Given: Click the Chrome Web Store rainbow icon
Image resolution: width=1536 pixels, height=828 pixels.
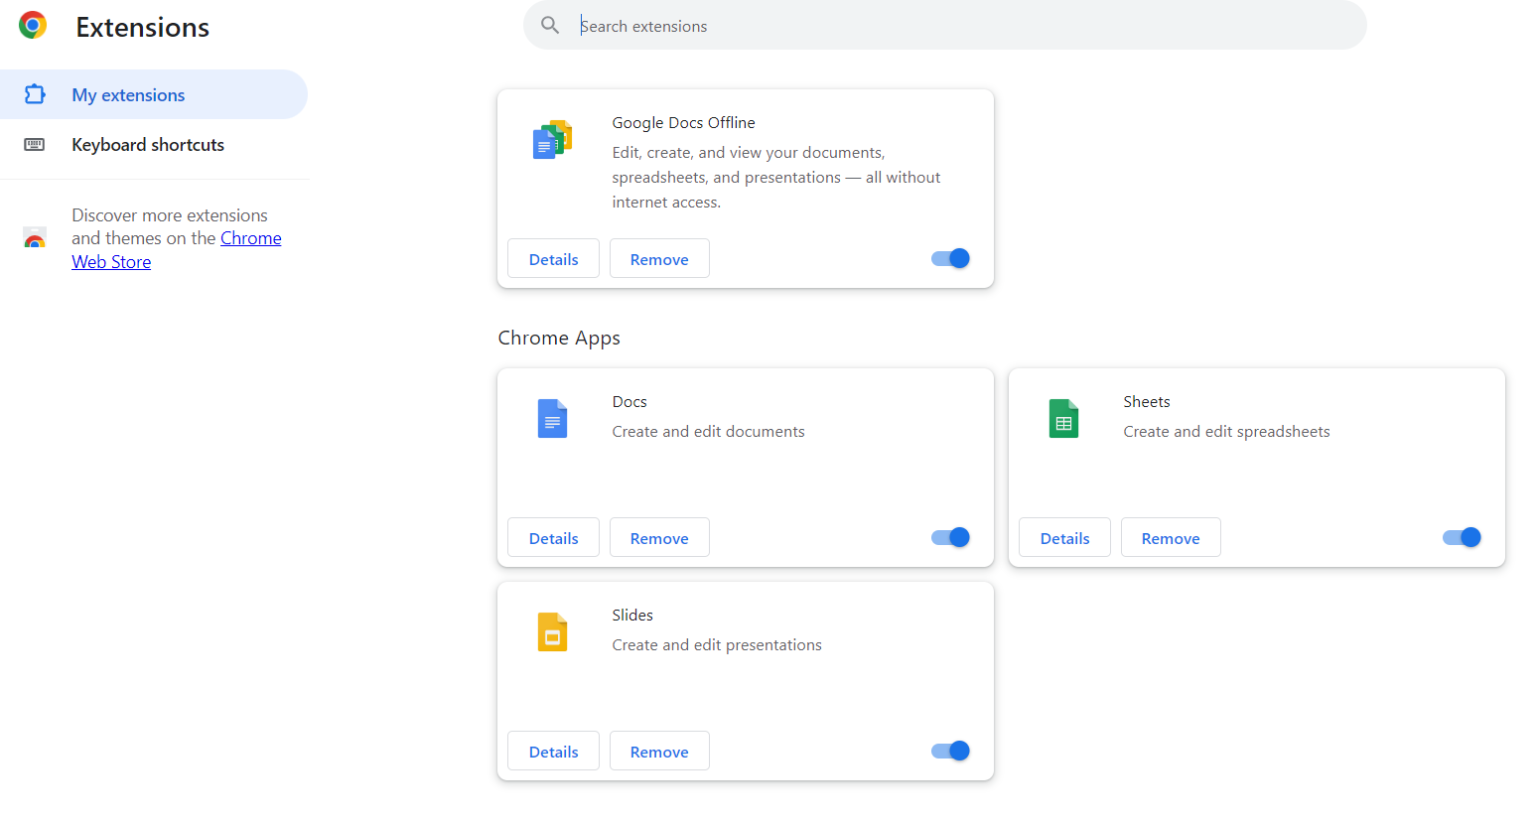Looking at the screenshot, I should pyautogui.click(x=35, y=239).
